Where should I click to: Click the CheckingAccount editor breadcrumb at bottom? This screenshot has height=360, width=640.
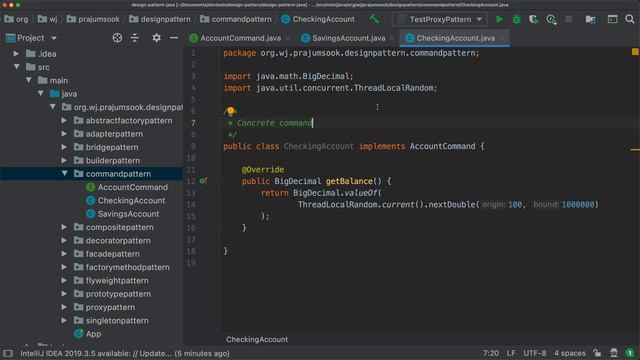pos(257,339)
